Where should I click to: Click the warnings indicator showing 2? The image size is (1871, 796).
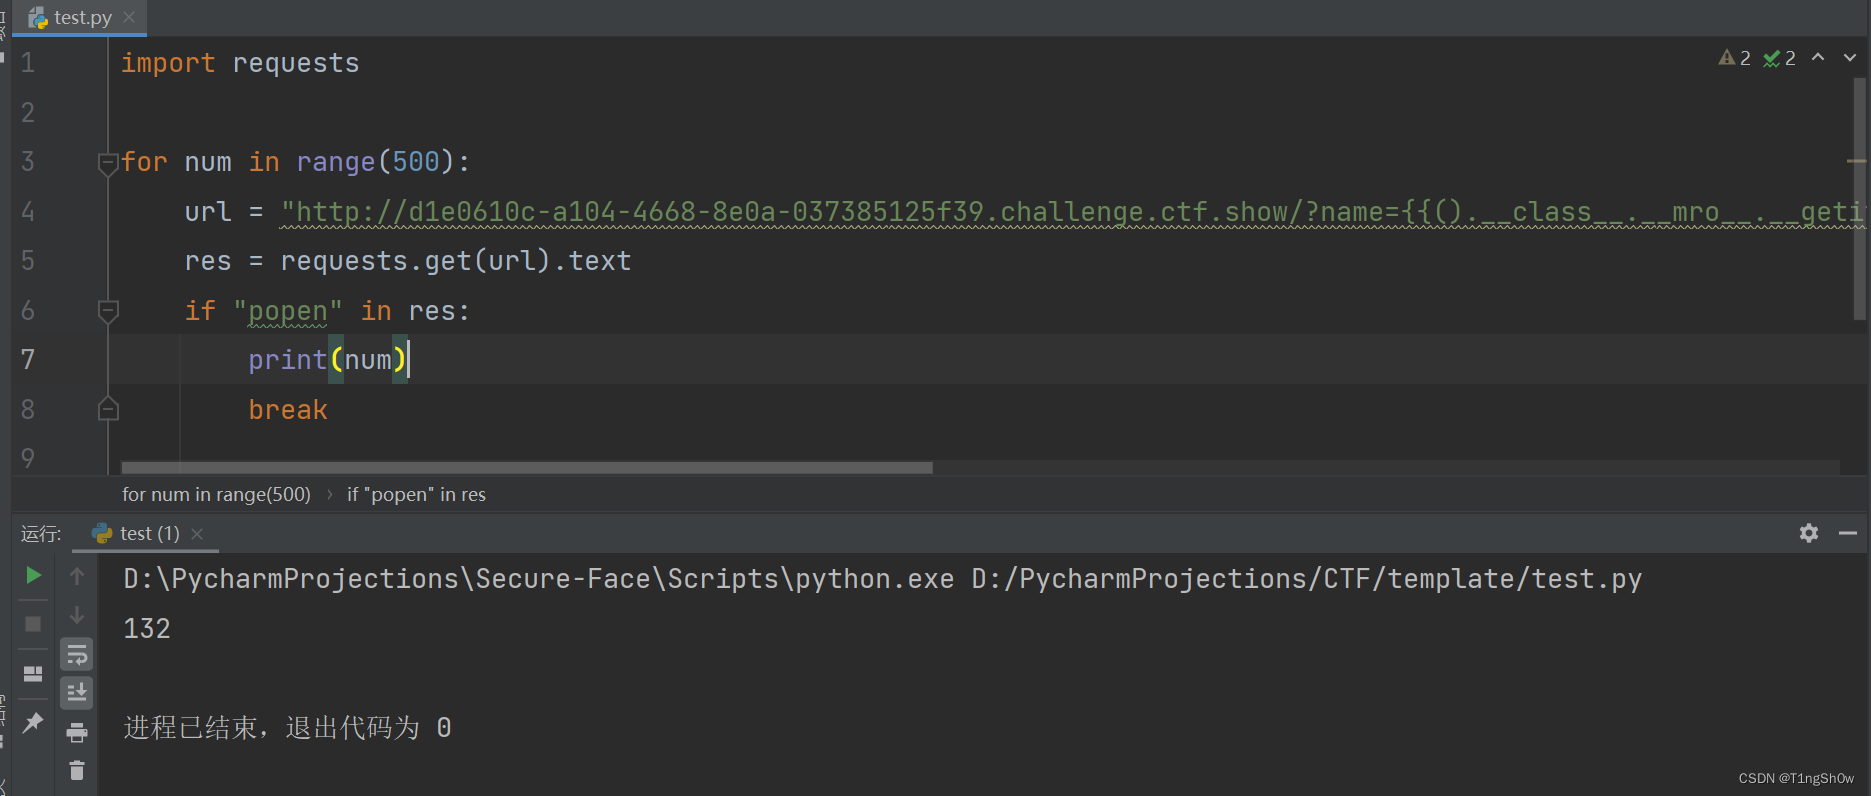pos(1735,58)
